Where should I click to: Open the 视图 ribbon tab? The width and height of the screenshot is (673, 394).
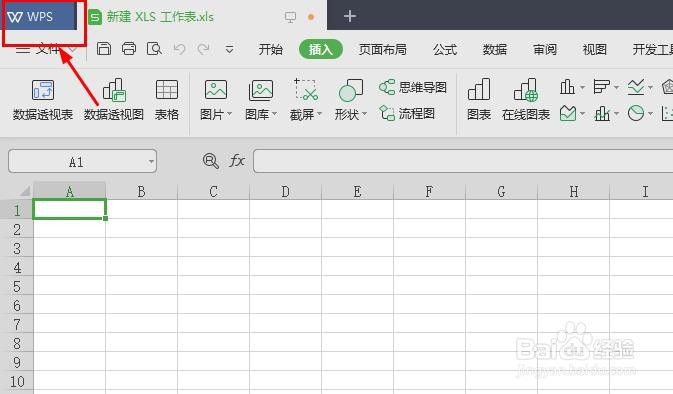594,50
